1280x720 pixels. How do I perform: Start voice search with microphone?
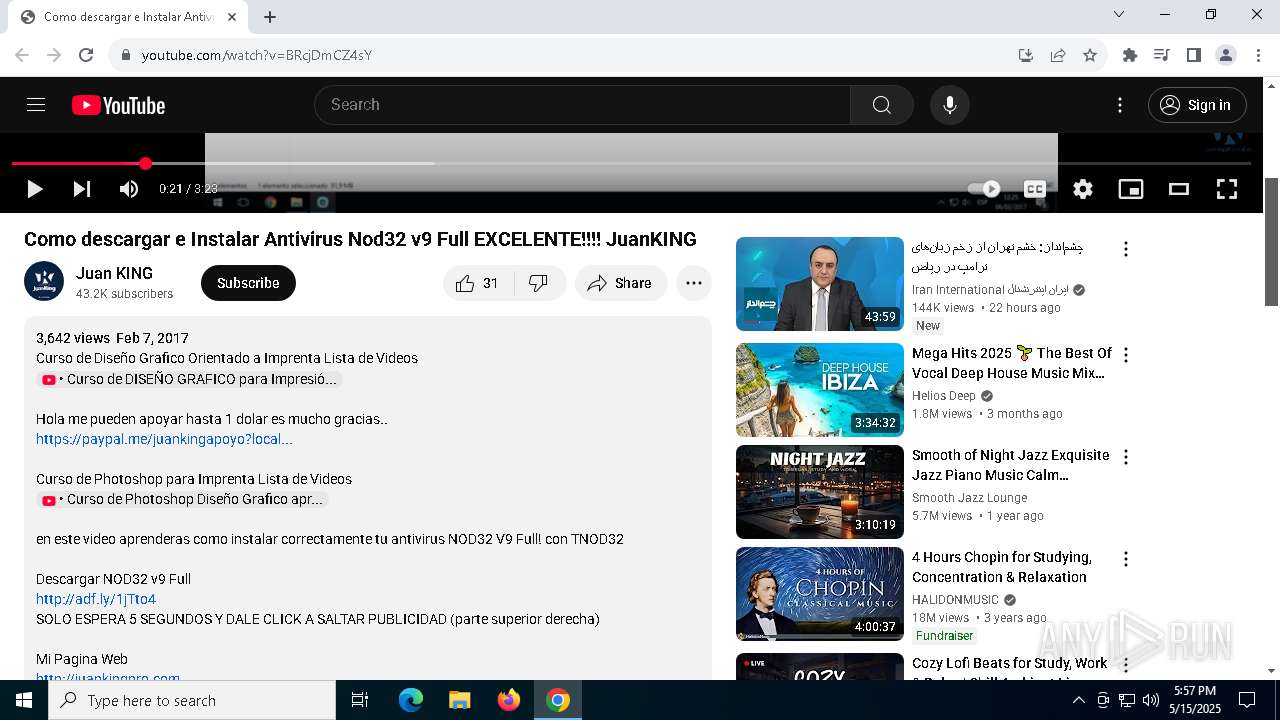click(949, 105)
